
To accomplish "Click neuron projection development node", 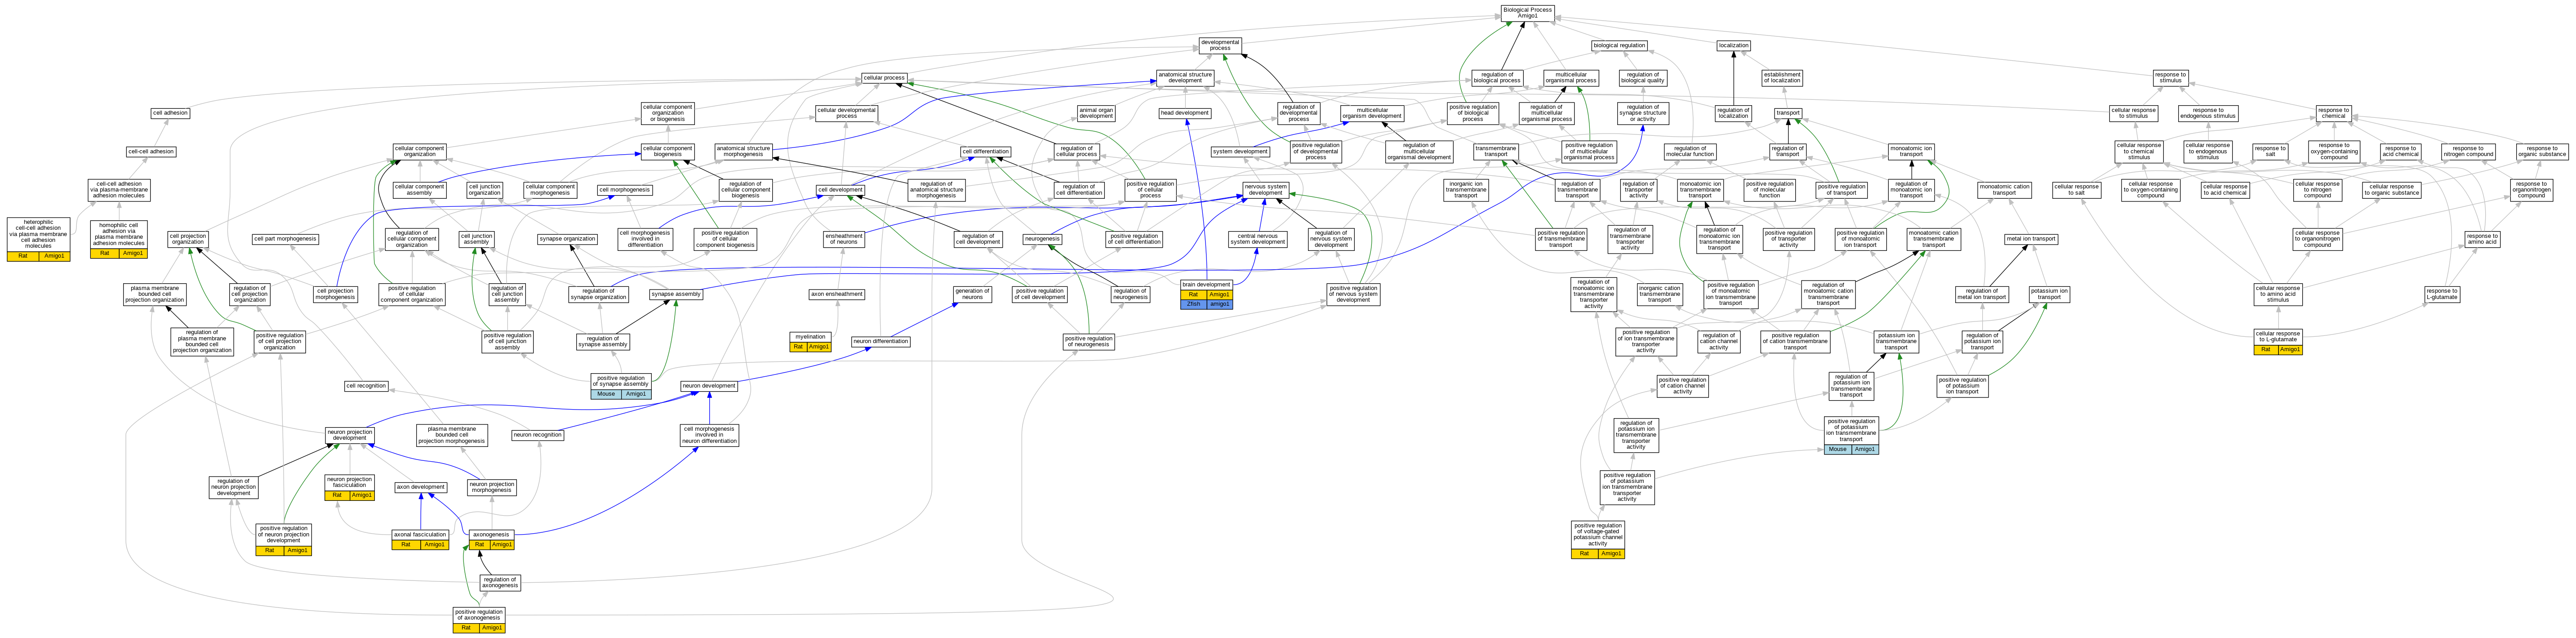I will pos(350,435).
